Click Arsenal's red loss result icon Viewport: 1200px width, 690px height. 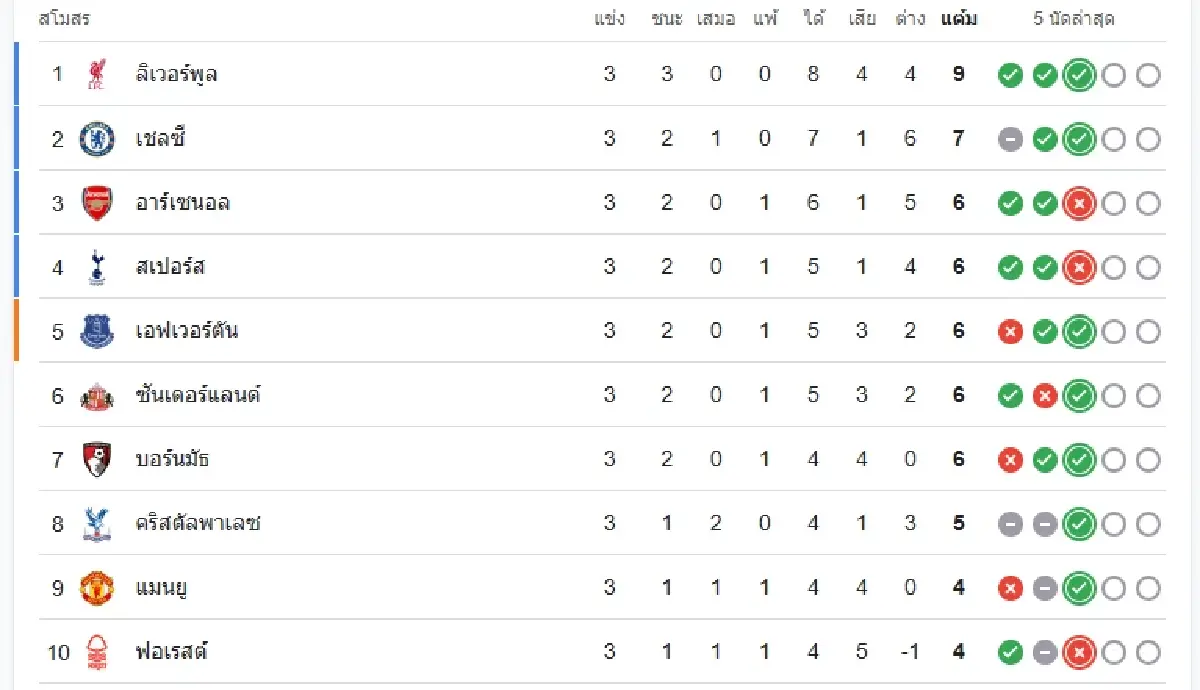coord(1078,204)
